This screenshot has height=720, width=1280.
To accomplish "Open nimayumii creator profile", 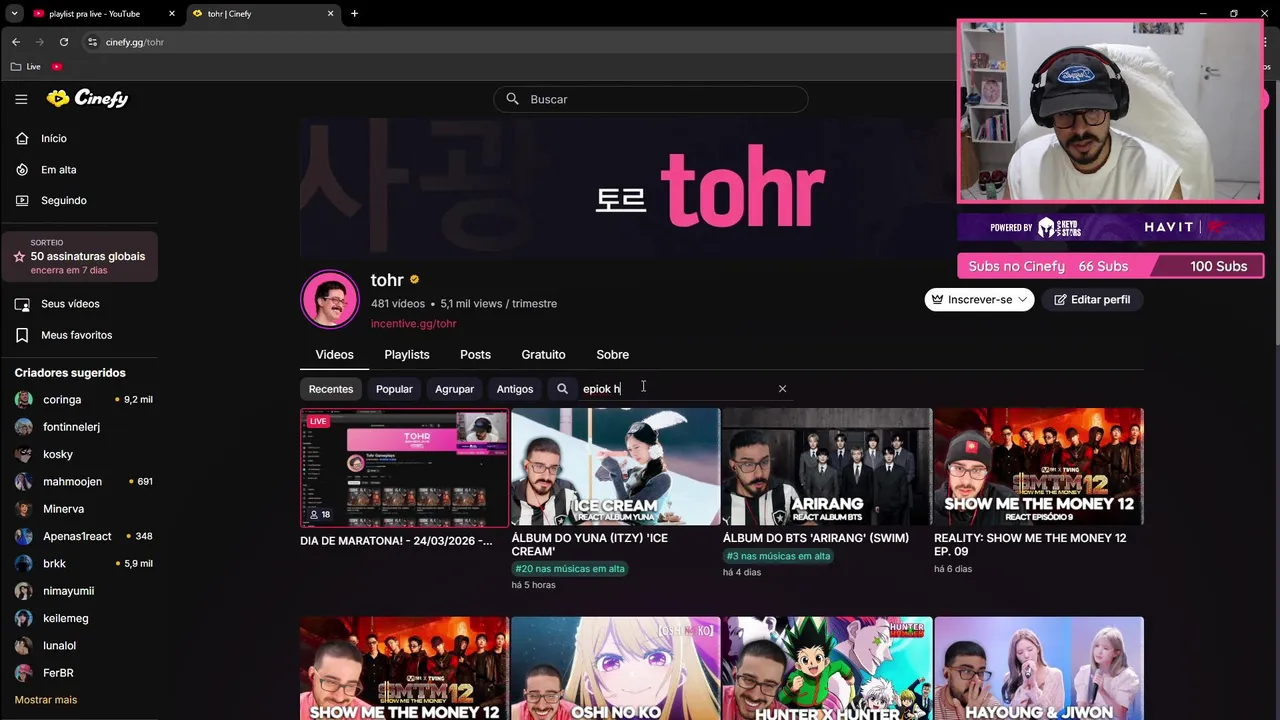I will (x=69, y=591).
